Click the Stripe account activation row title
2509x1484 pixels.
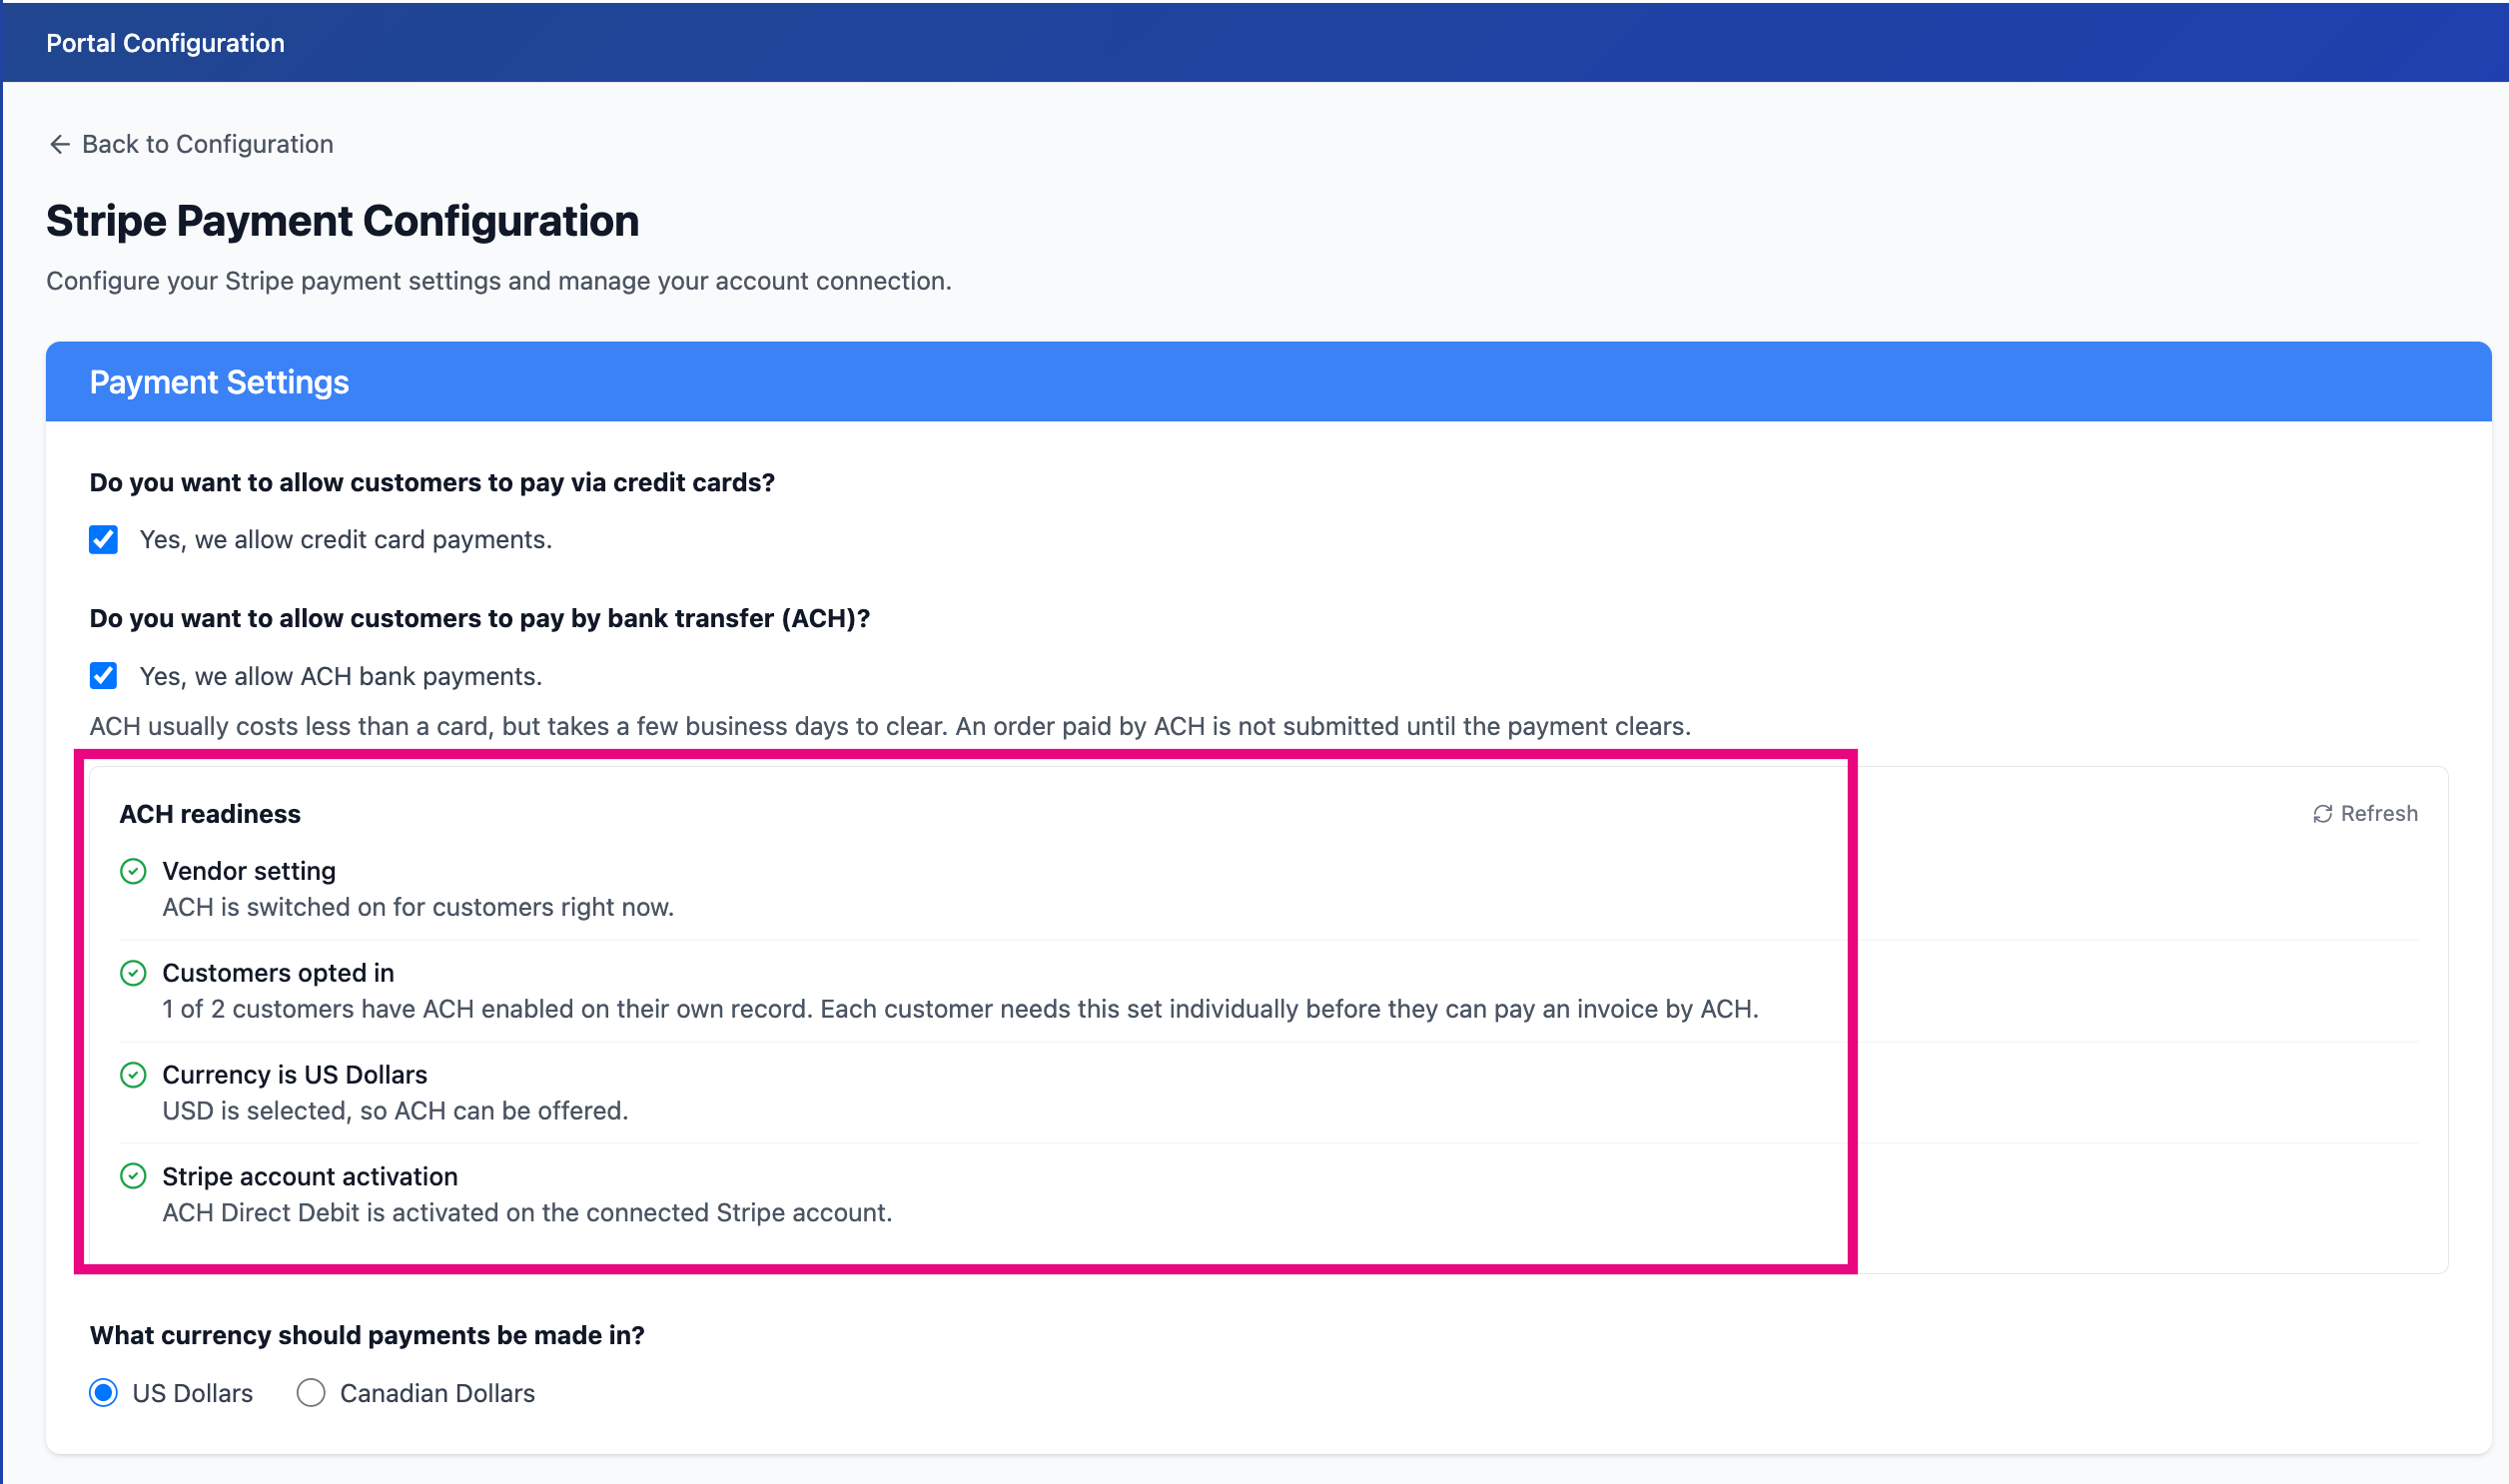pos(310,1176)
